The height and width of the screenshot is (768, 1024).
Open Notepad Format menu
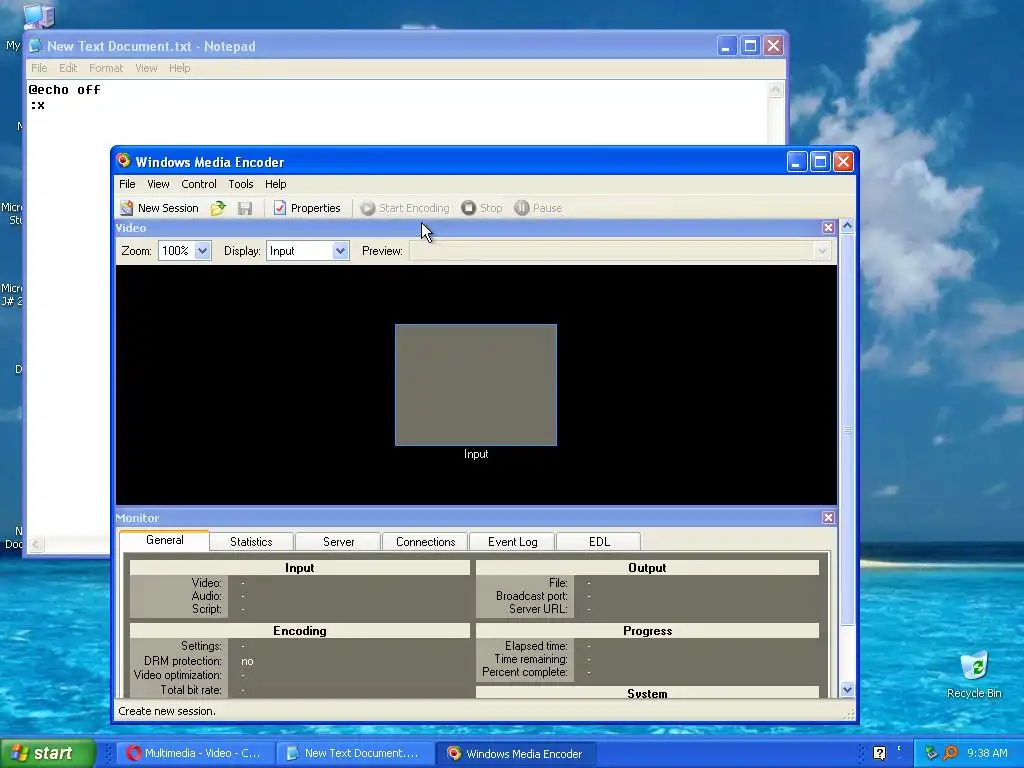pos(106,68)
